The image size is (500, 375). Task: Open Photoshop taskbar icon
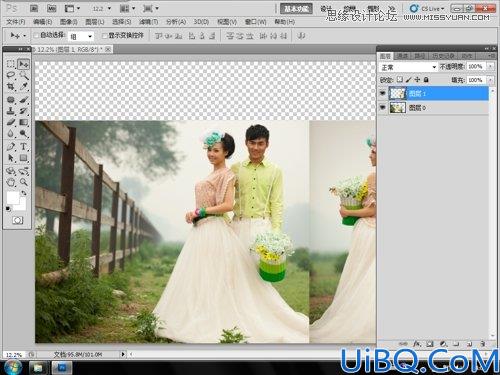pyautogui.click(x=62, y=368)
